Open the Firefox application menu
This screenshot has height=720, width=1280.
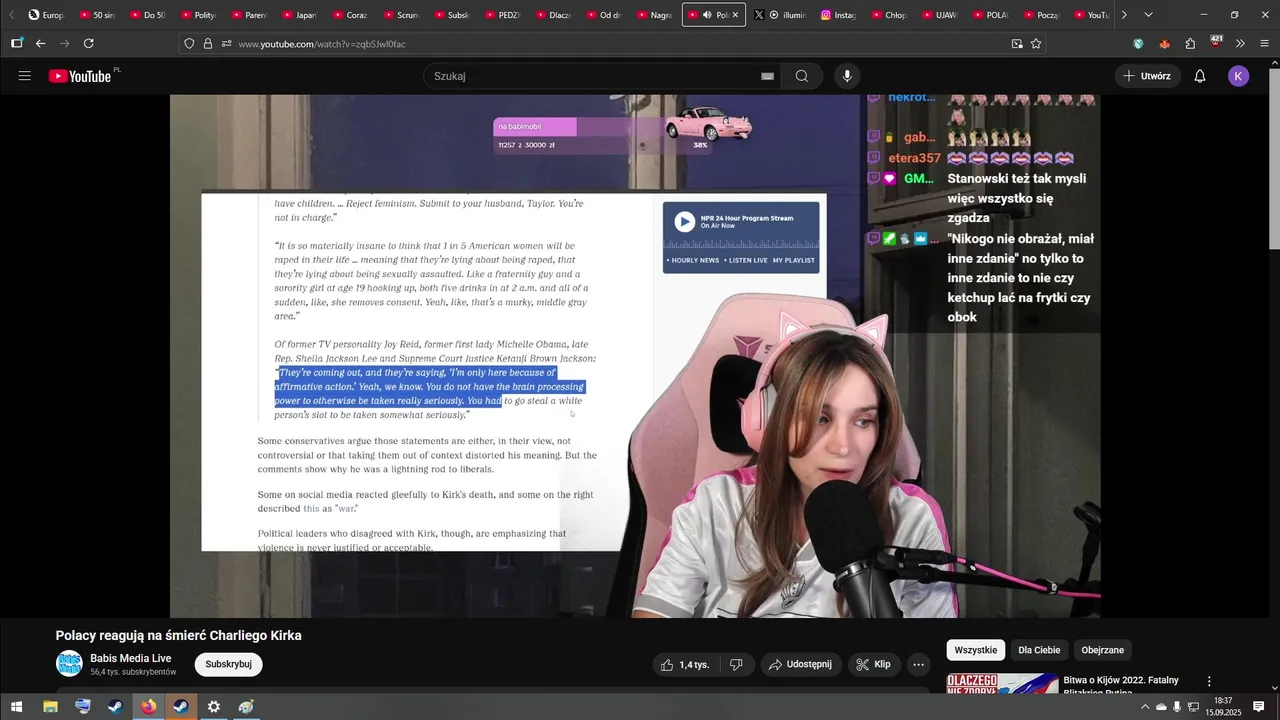coord(1265,43)
